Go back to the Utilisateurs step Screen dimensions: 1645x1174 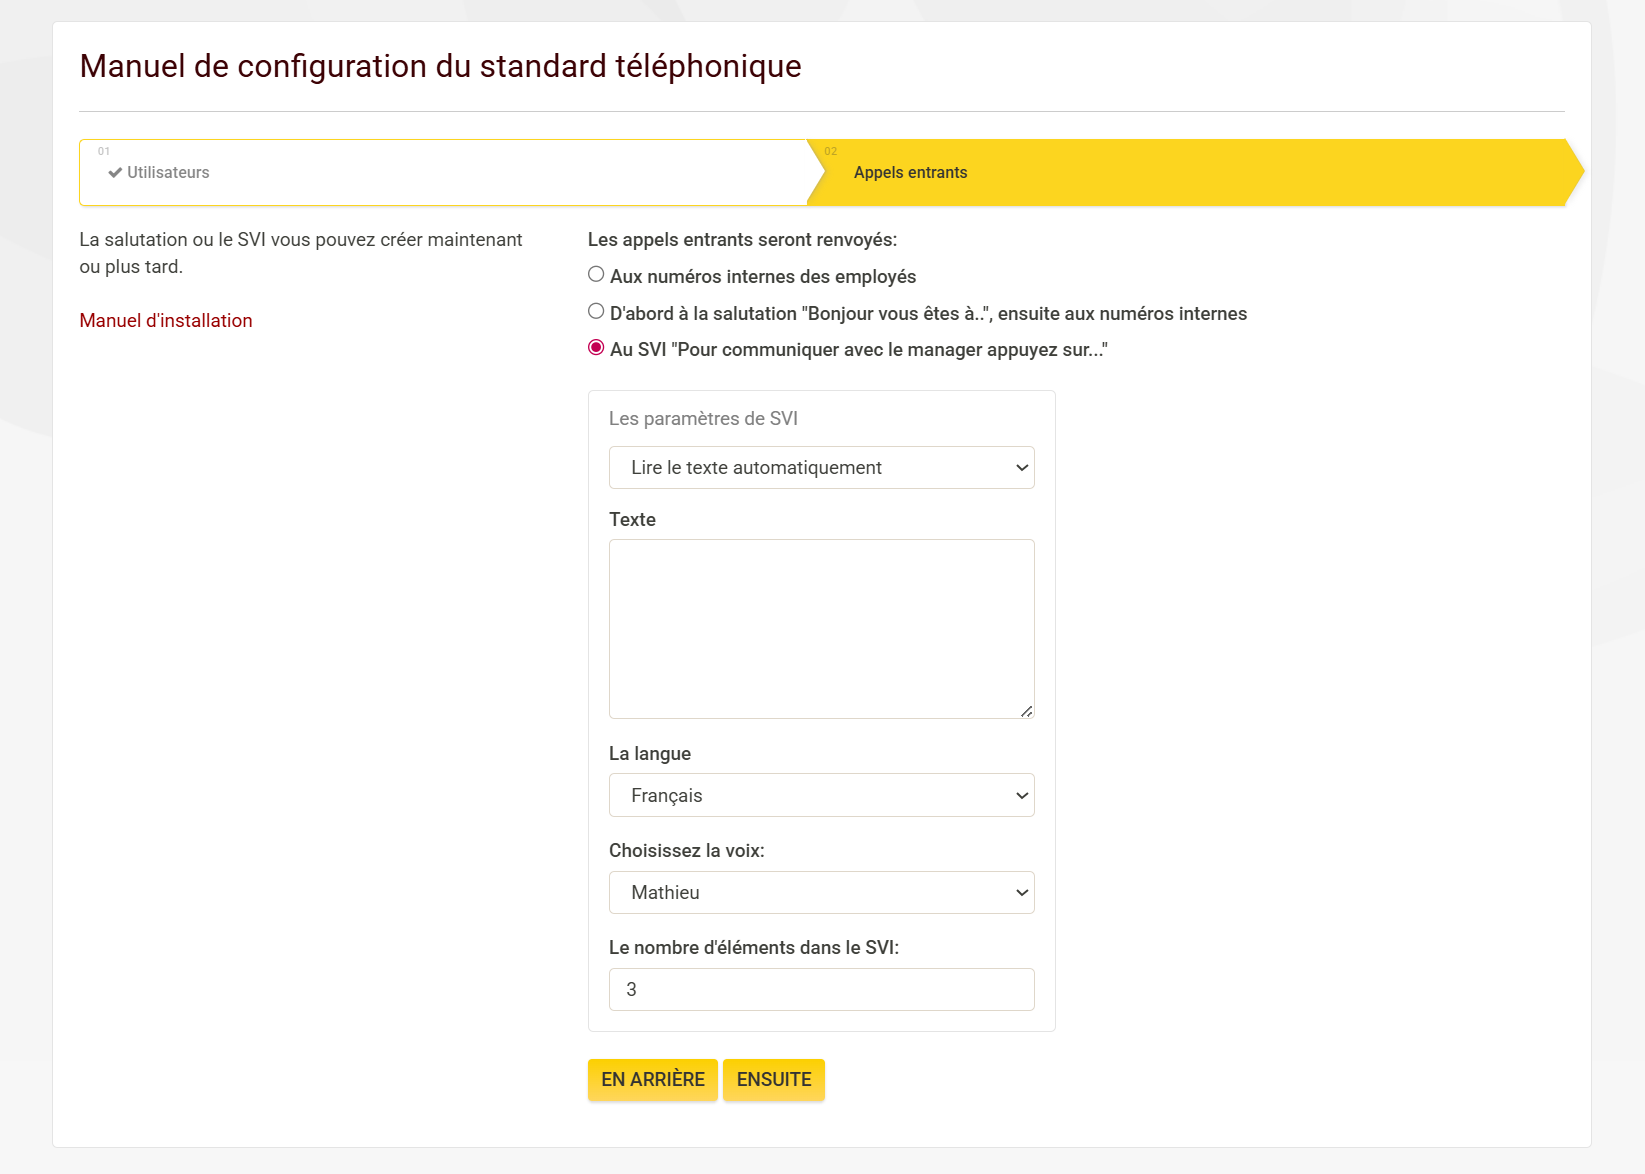(168, 173)
